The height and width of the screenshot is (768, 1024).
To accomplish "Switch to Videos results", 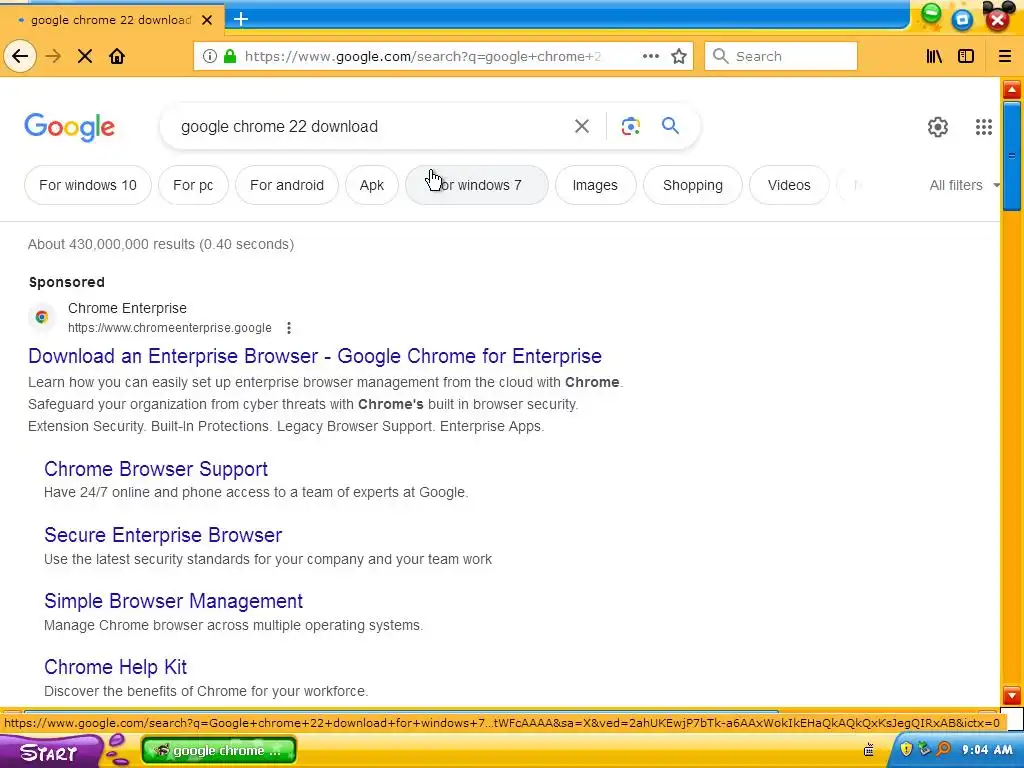I will point(789,185).
